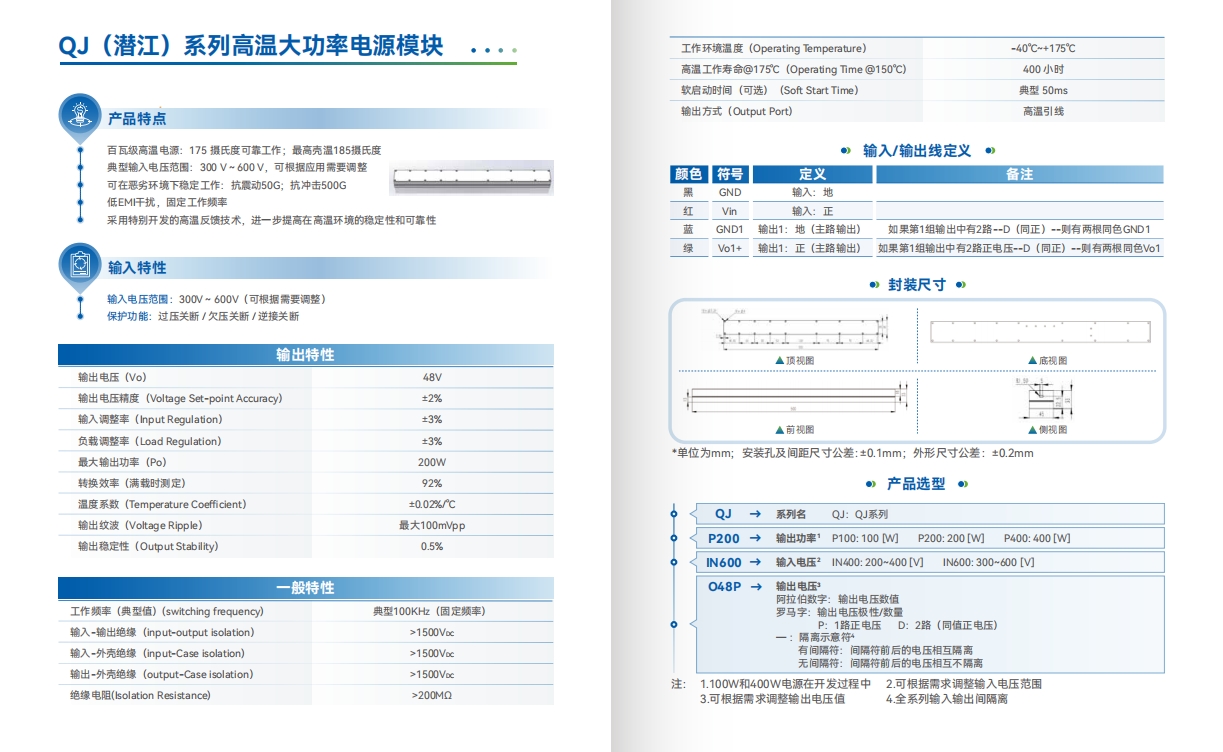Click the 备注 column header
Image resolution: width=1223 pixels, height=752 pixels.
[1019, 175]
